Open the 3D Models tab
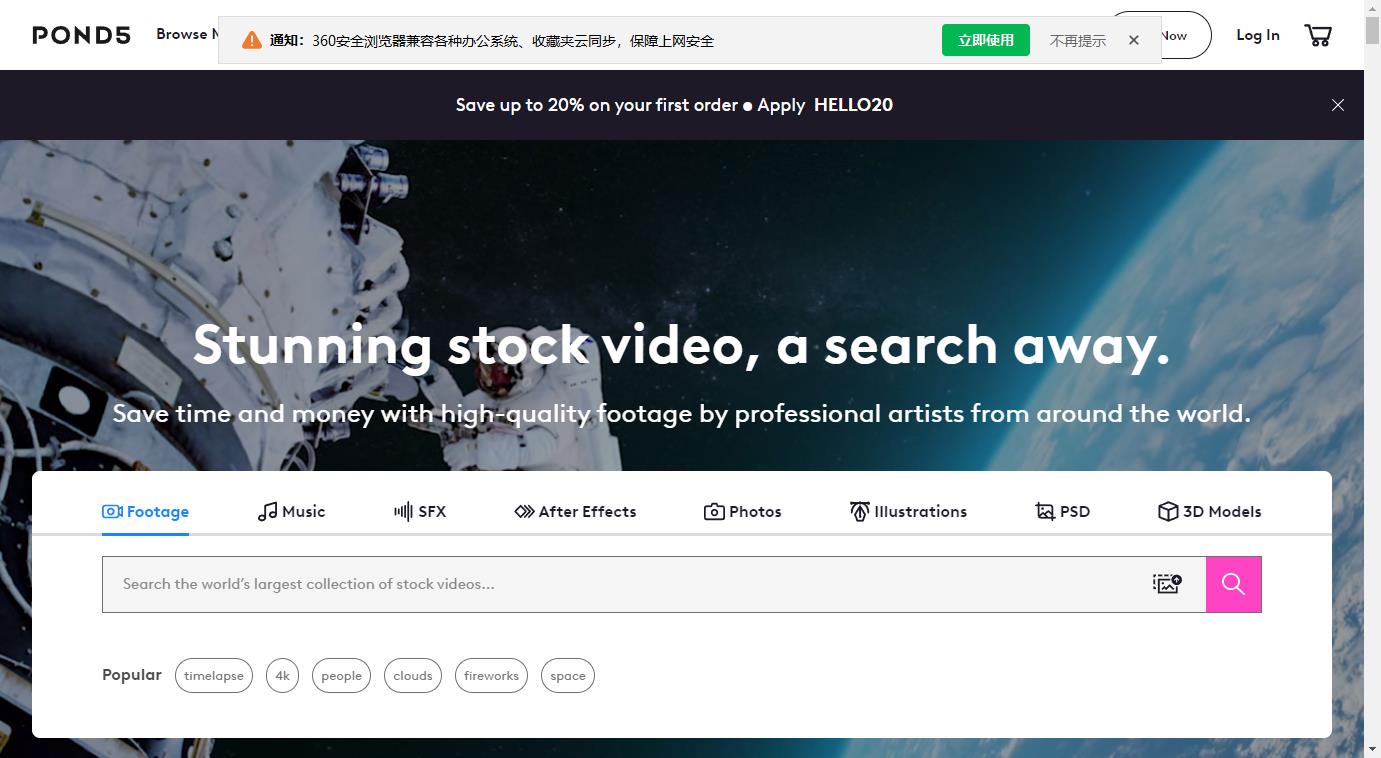The height and width of the screenshot is (758, 1381). pyautogui.click(x=1210, y=512)
